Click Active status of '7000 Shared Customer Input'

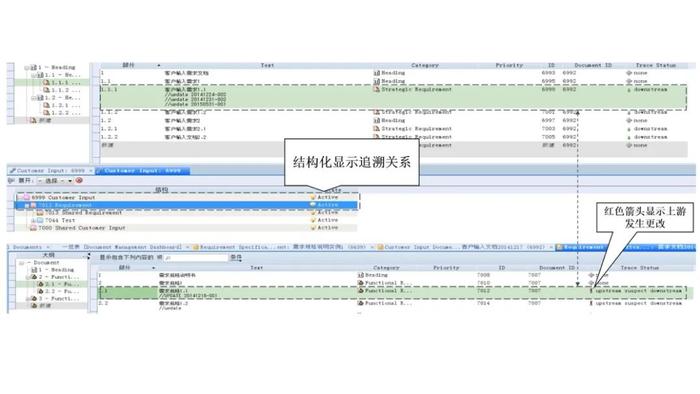click(x=328, y=228)
